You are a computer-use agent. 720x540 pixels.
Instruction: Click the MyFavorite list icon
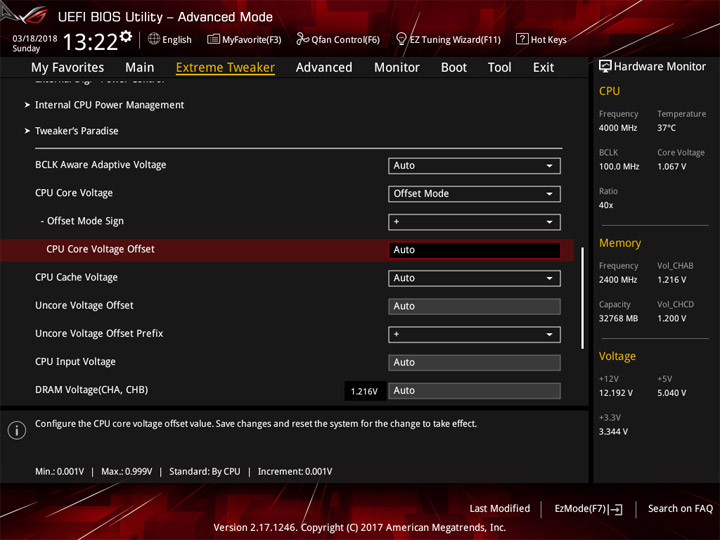click(x=213, y=39)
